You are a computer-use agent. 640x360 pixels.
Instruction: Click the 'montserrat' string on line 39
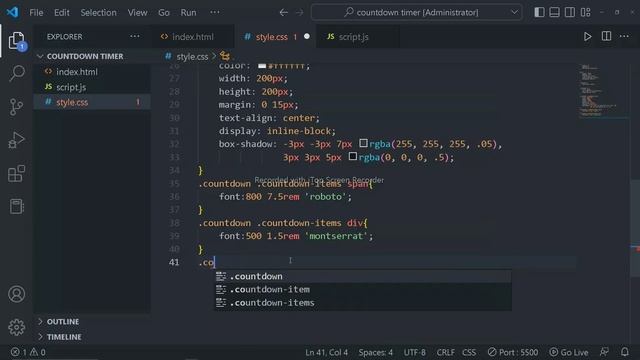click(336, 236)
